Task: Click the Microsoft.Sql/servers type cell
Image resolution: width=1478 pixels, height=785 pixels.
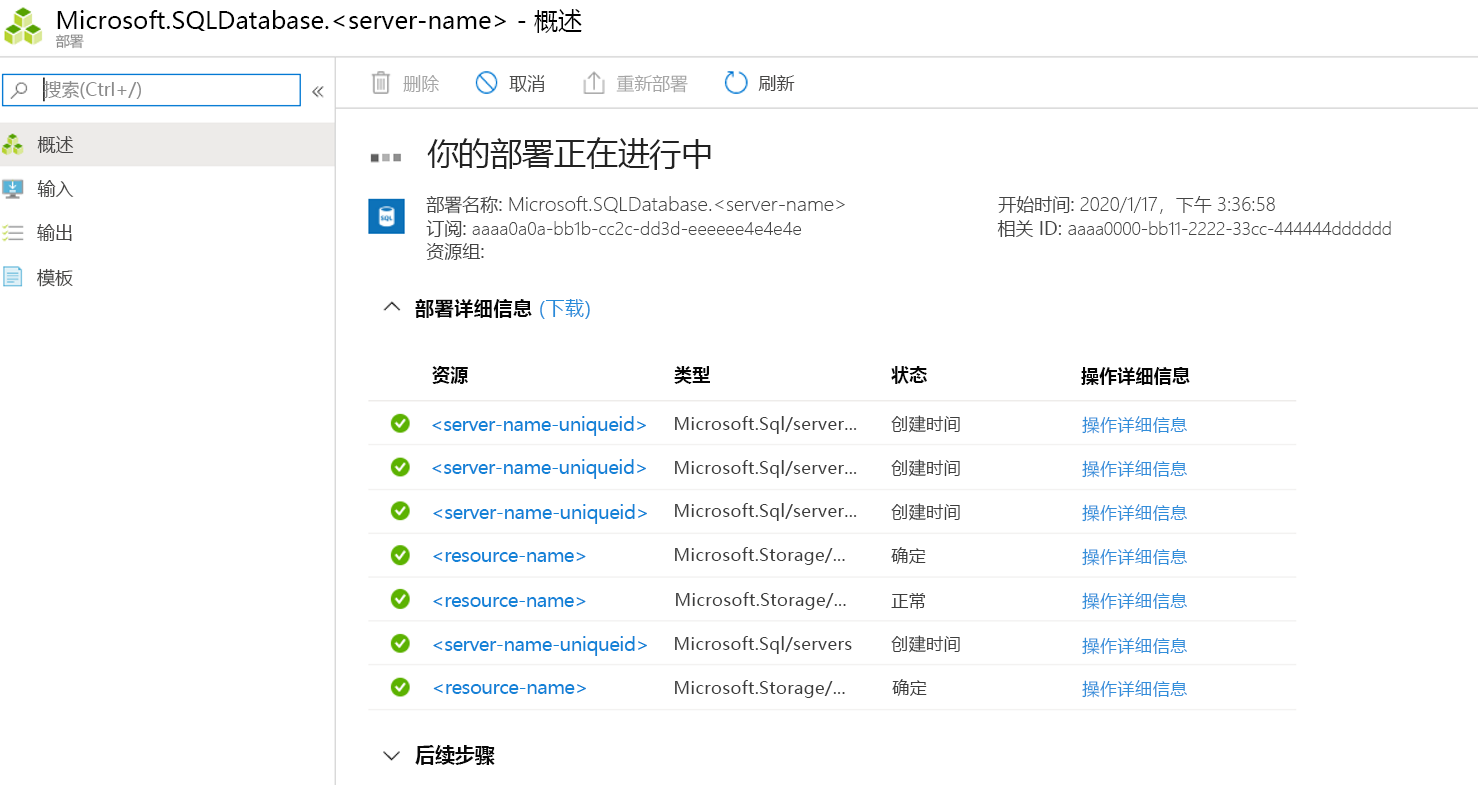Action: pyautogui.click(x=763, y=644)
